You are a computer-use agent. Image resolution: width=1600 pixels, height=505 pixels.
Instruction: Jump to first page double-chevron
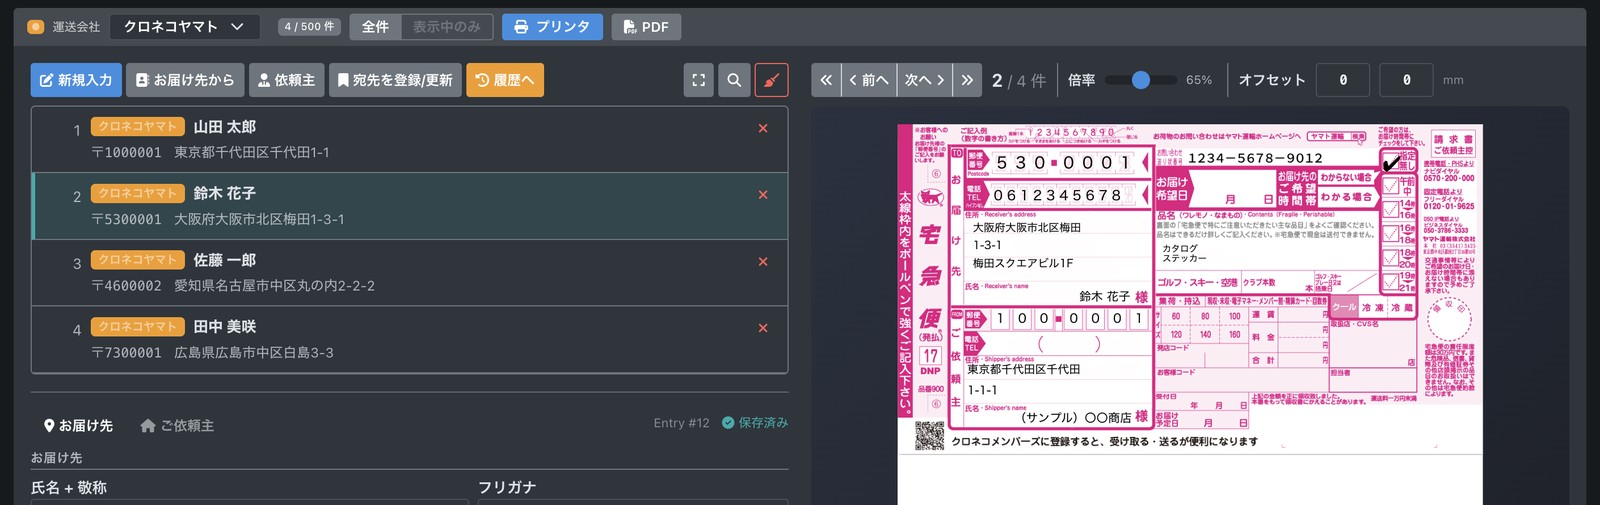point(826,80)
